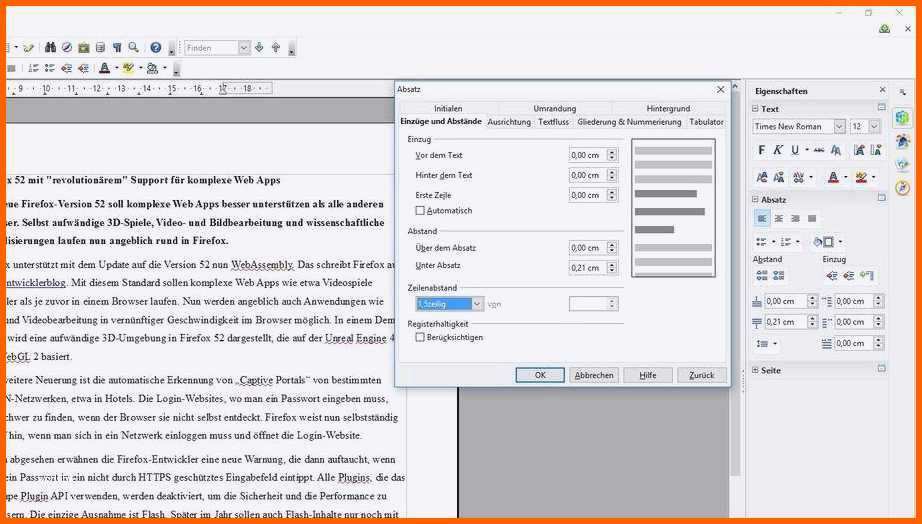Image resolution: width=922 pixels, height=524 pixels.
Task: Apply highlighting color in formatting toolbar
Action: 129,69
